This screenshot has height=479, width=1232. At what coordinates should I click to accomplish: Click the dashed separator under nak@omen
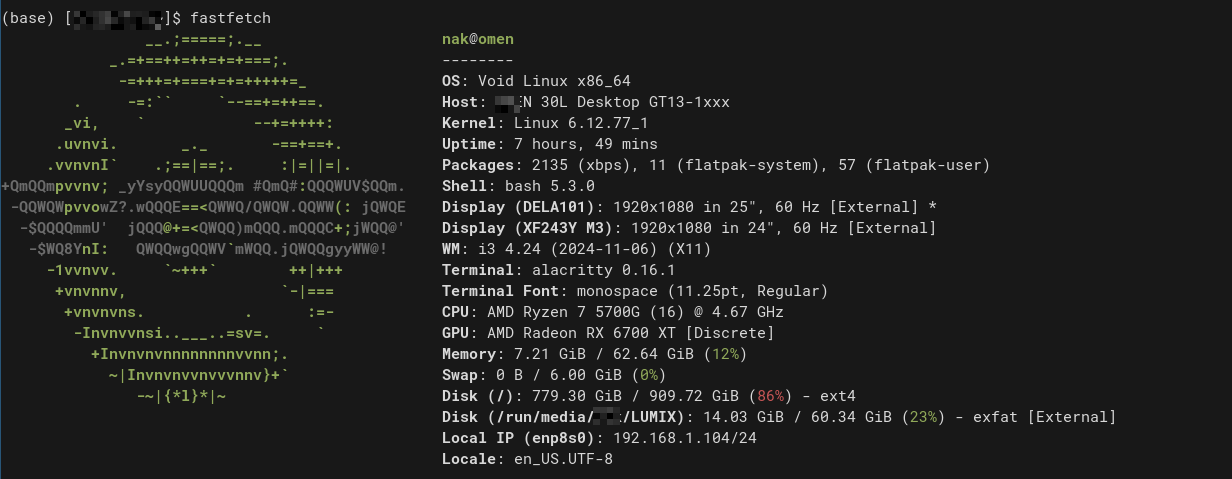click(x=478, y=60)
